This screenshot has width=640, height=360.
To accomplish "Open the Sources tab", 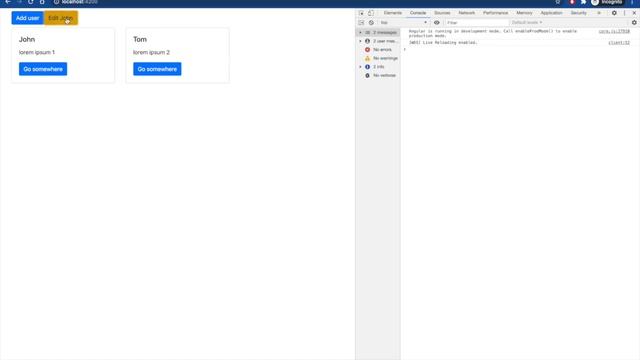I will point(442,13).
